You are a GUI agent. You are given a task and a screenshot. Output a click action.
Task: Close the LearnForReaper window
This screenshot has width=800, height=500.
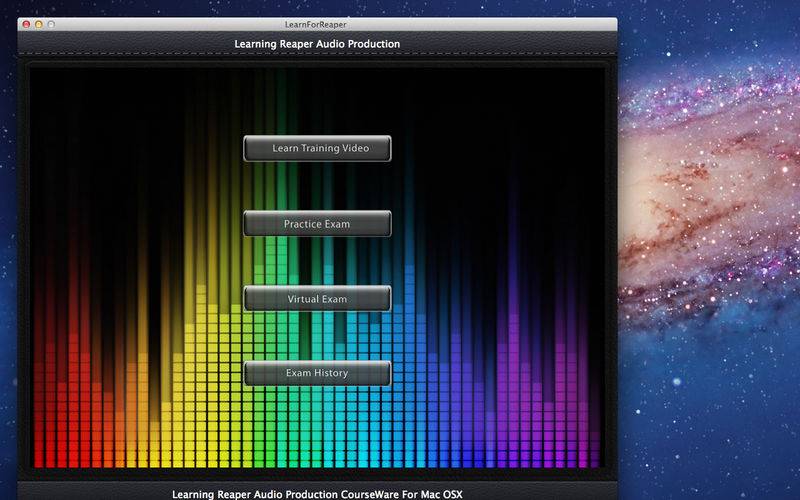click(27, 24)
